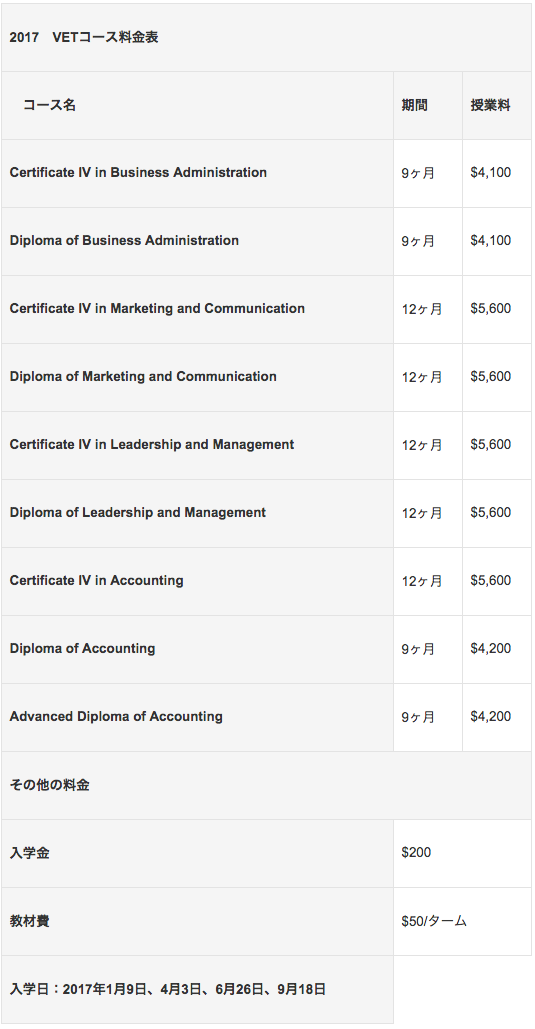Click the 2017 VETコース料金表 table title

[x=84, y=37]
